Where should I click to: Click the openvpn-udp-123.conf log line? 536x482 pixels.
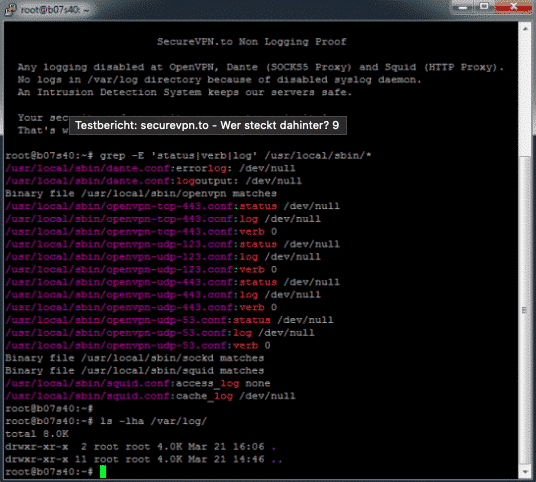coord(163,257)
